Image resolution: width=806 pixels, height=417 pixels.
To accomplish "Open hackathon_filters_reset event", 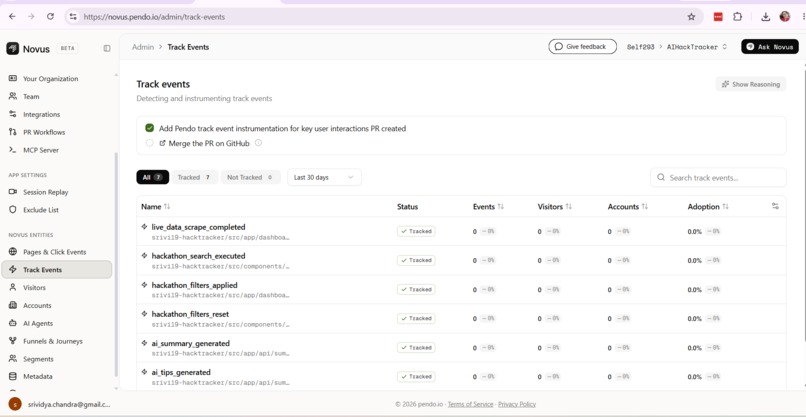I will (x=190, y=314).
